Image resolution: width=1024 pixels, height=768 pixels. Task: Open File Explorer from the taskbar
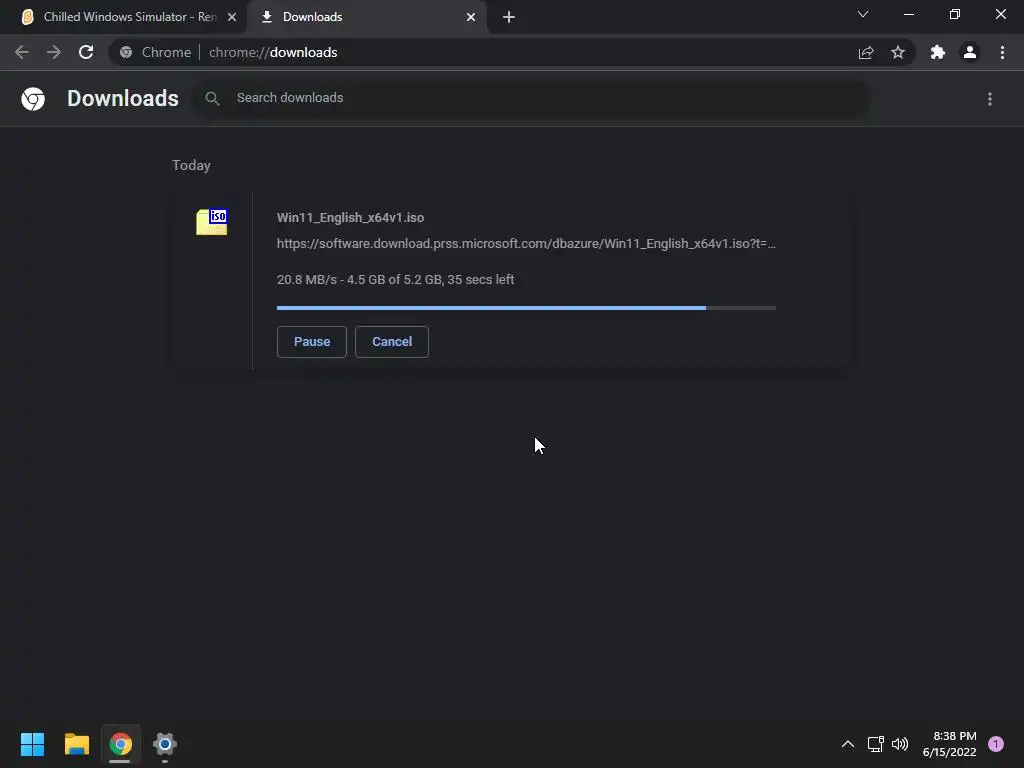click(76, 744)
